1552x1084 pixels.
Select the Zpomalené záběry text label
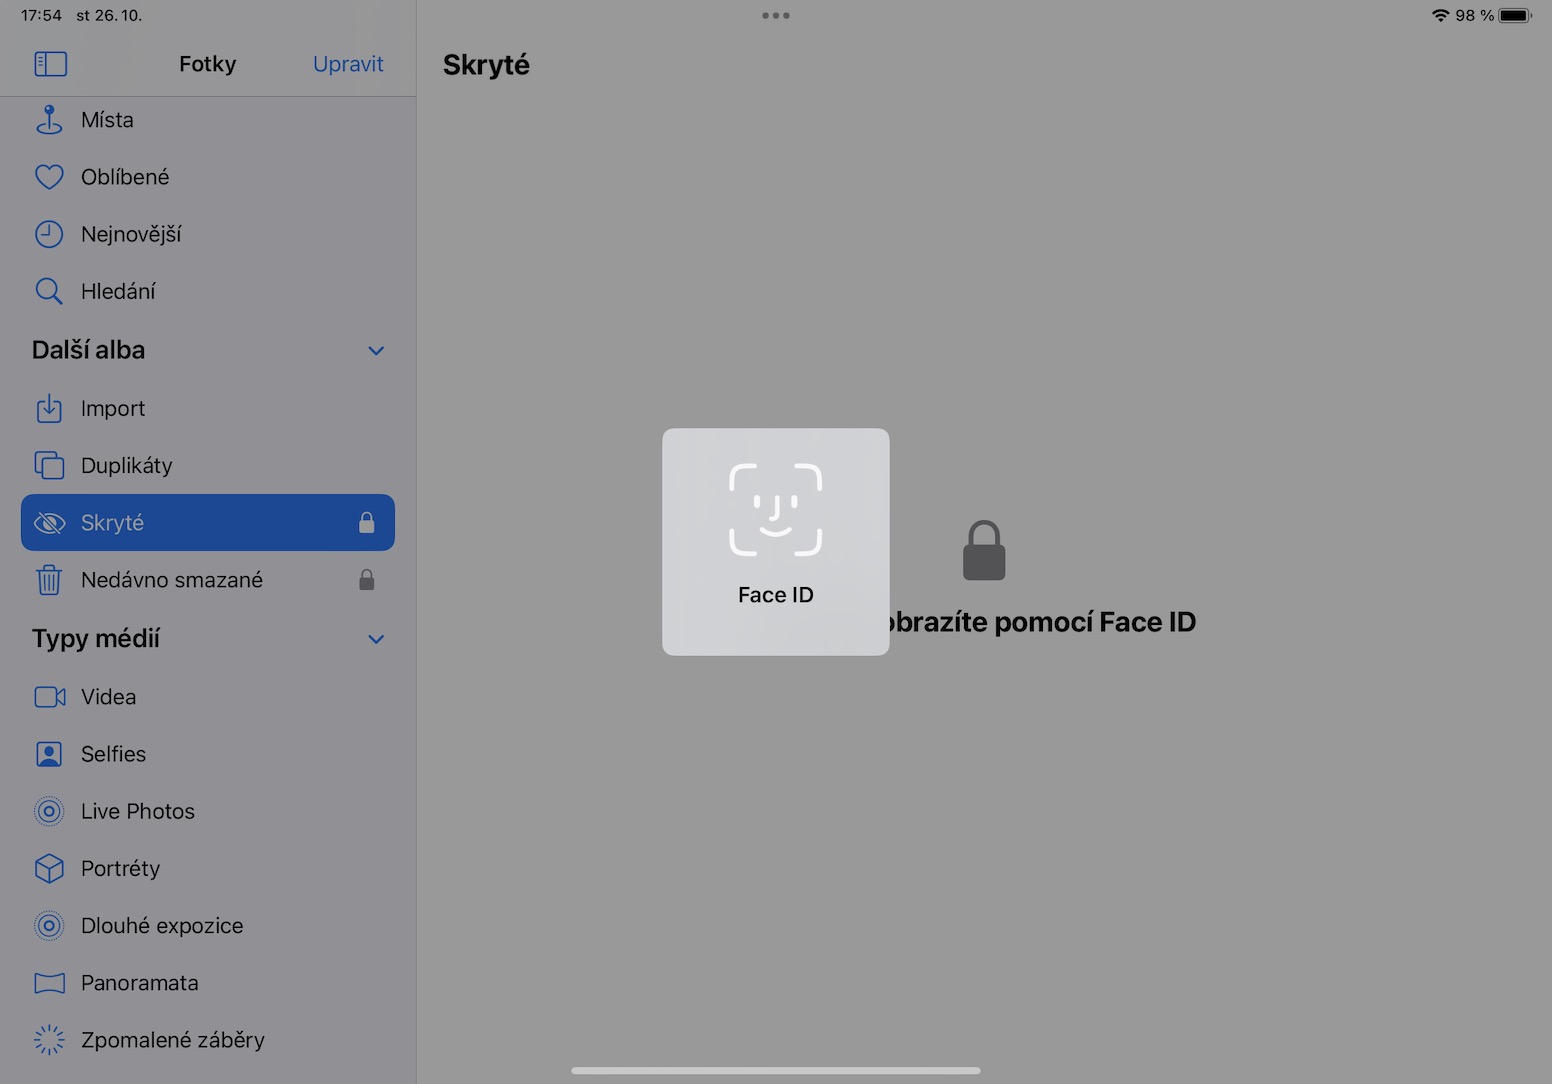[173, 1040]
